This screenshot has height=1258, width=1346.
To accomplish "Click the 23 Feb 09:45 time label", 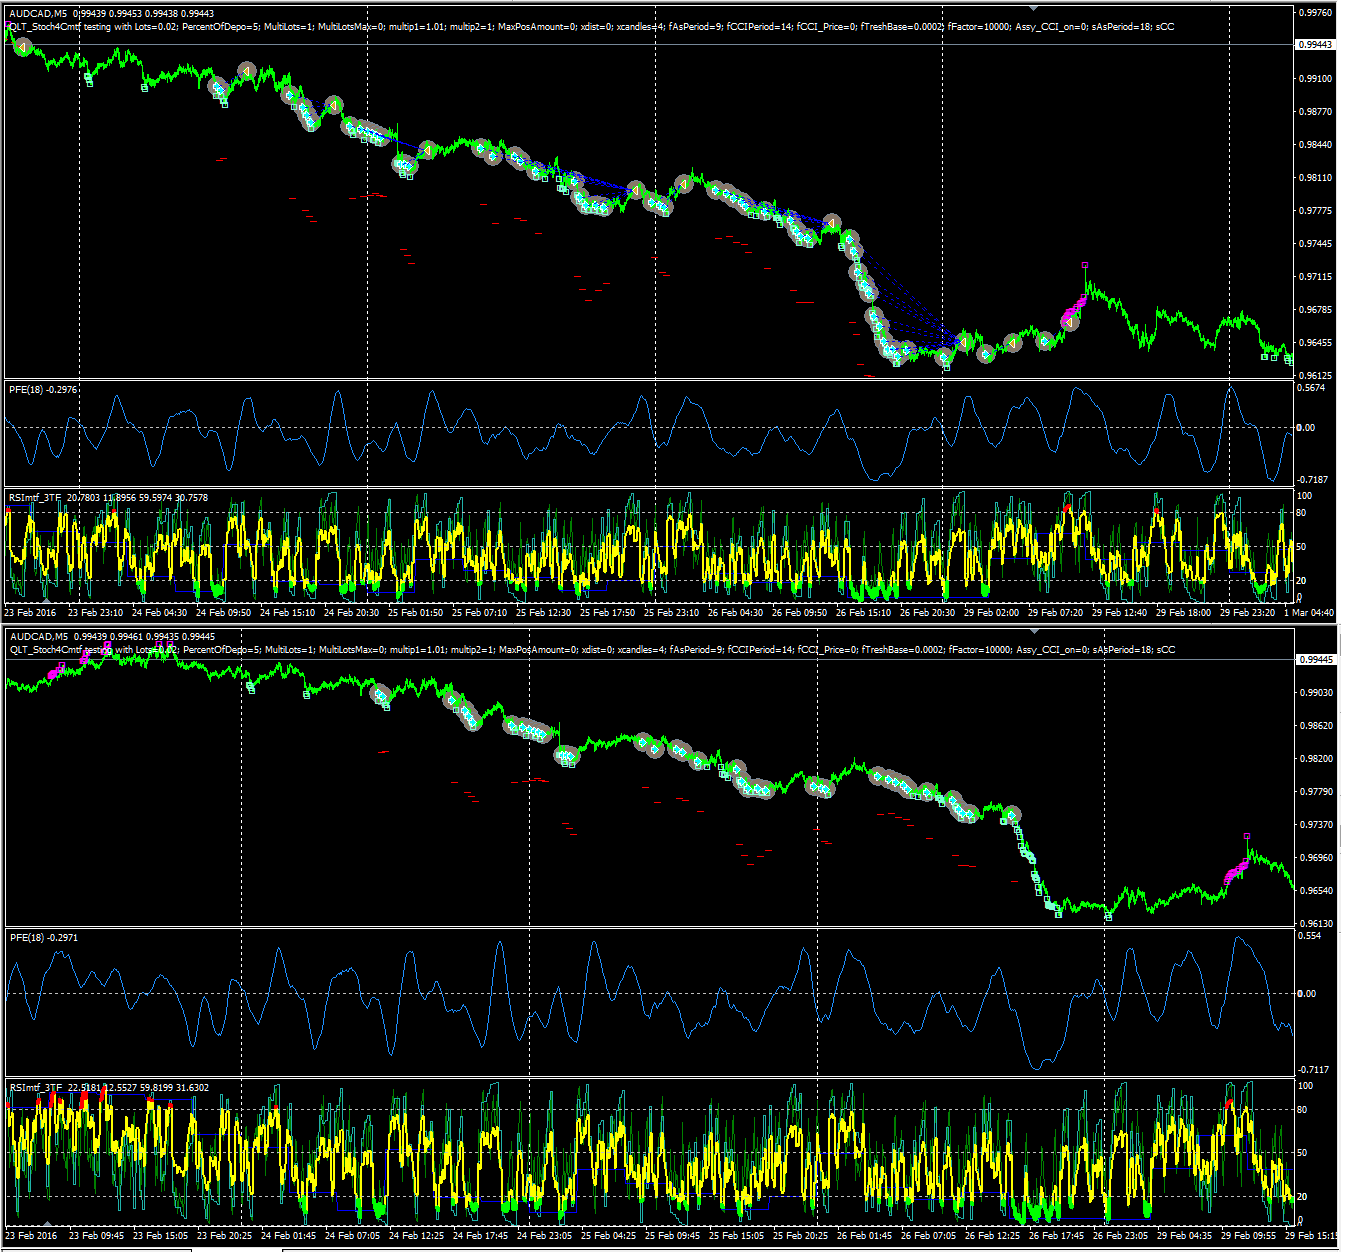I will tap(97, 1236).
